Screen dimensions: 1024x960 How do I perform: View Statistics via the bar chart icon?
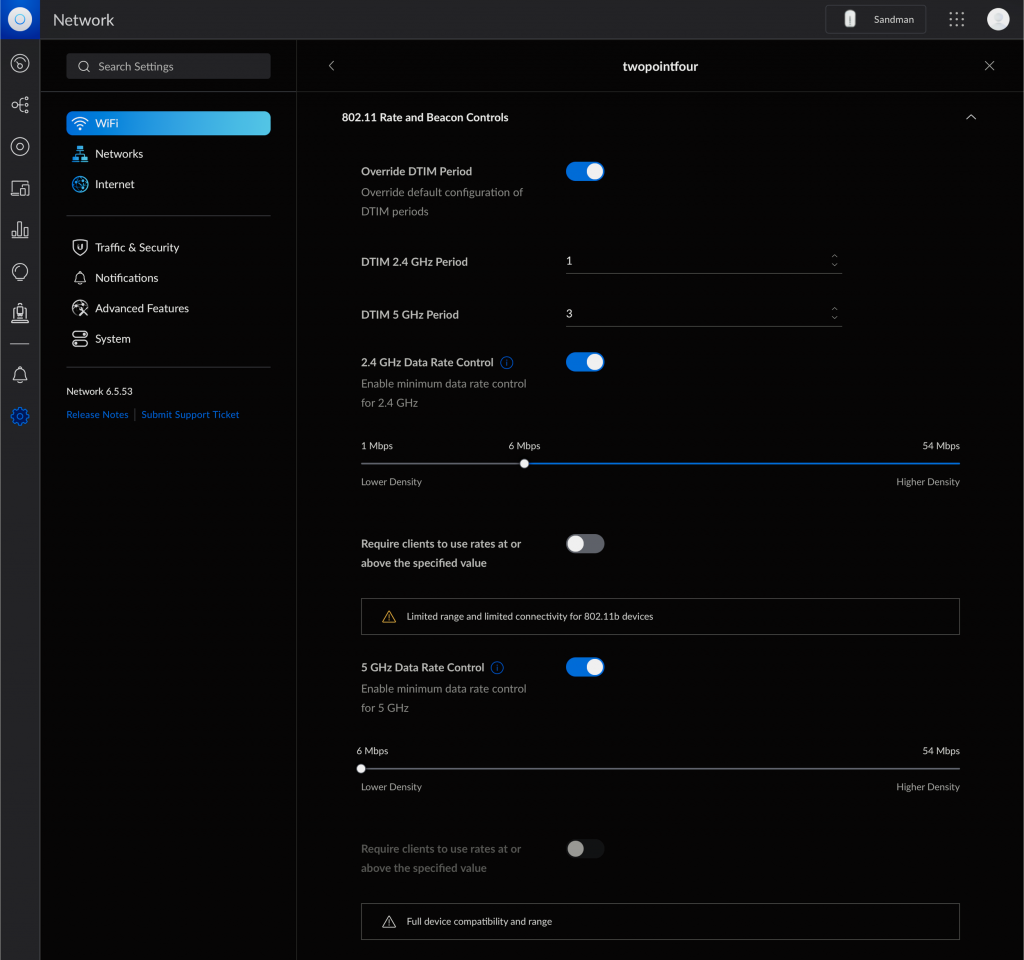(20, 230)
